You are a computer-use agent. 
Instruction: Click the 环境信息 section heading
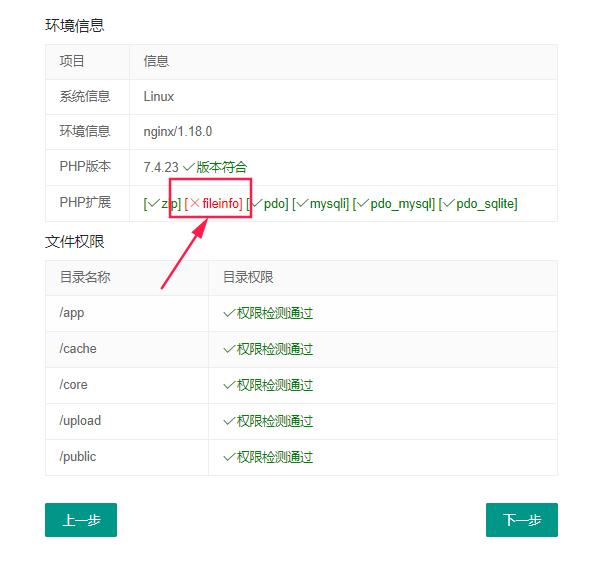coord(74,26)
